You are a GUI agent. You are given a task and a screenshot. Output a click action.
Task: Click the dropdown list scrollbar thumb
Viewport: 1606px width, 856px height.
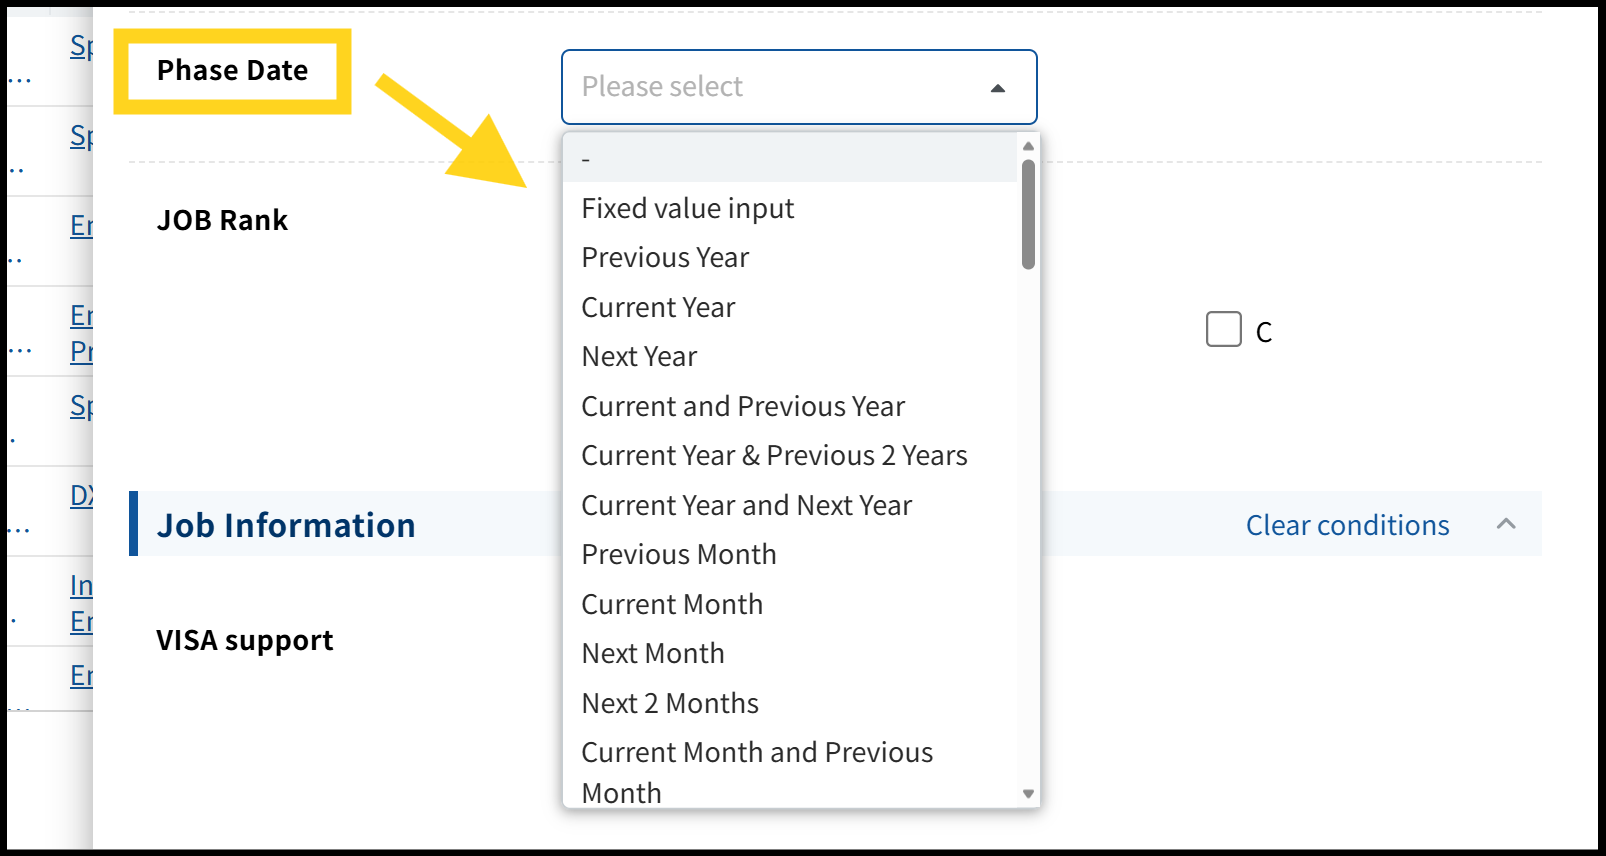point(1028,214)
